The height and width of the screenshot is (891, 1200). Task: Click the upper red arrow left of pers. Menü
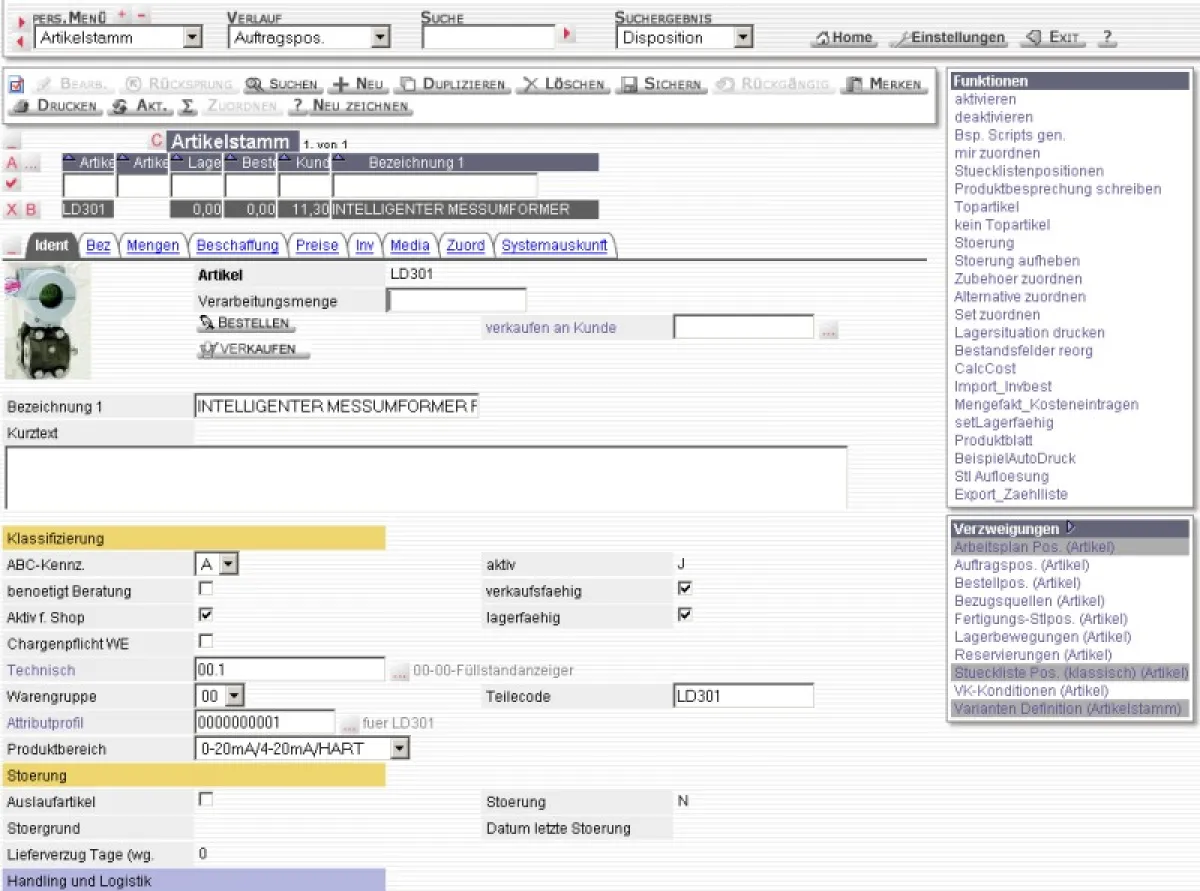pyautogui.click(x=21, y=21)
